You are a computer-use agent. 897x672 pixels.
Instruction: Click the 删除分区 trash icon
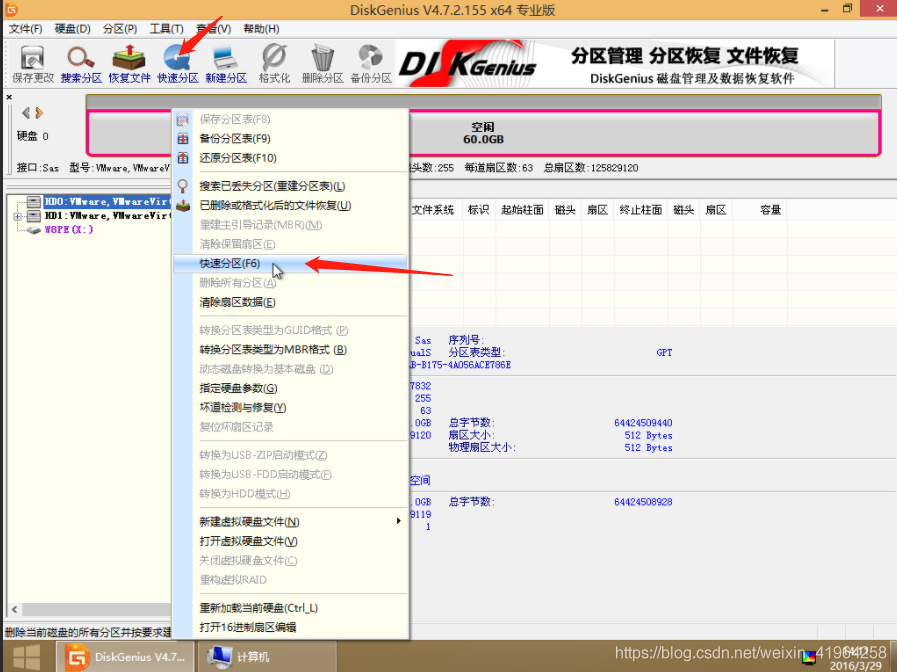pos(322,64)
